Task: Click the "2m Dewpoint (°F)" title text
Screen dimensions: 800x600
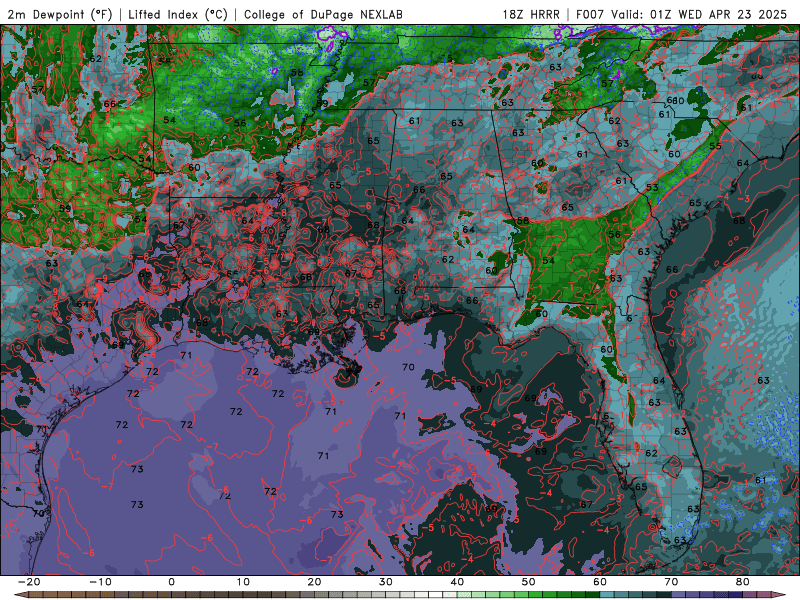Action: (59, 14)
